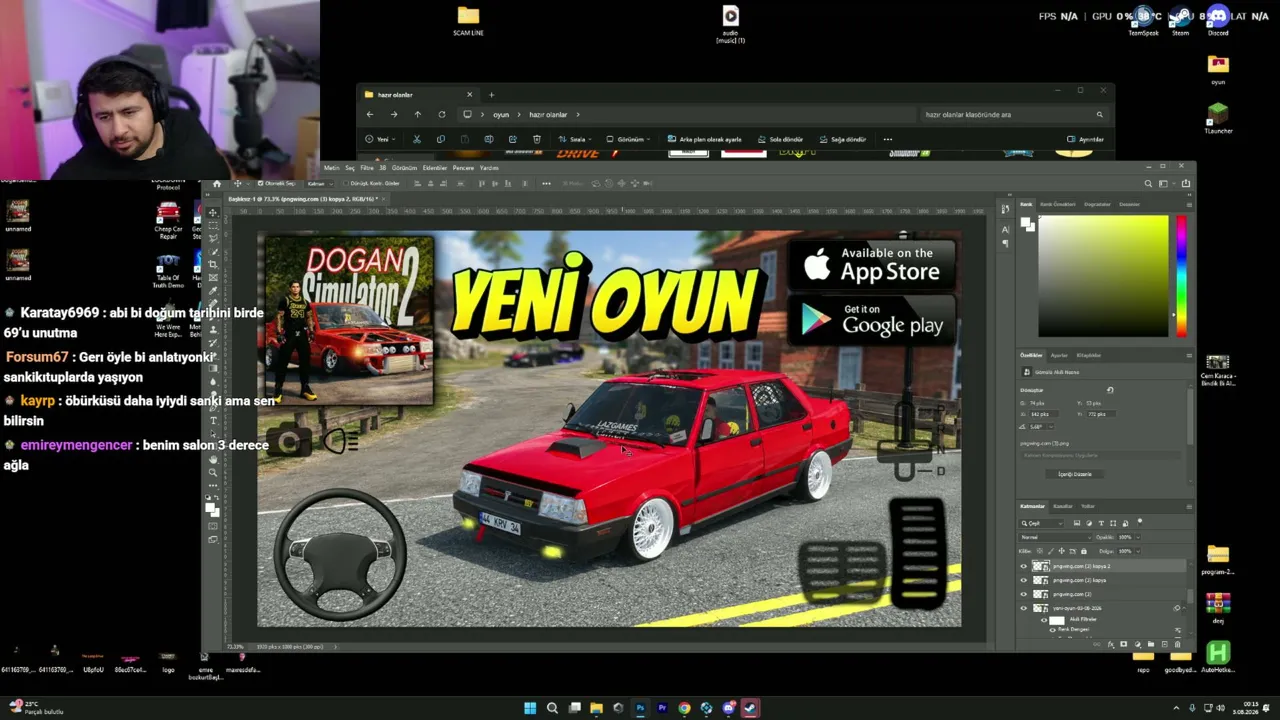Viewport: 1280px width, 720px height.
Task: Cut the selection in File Explorer
Action: (417, 140)
